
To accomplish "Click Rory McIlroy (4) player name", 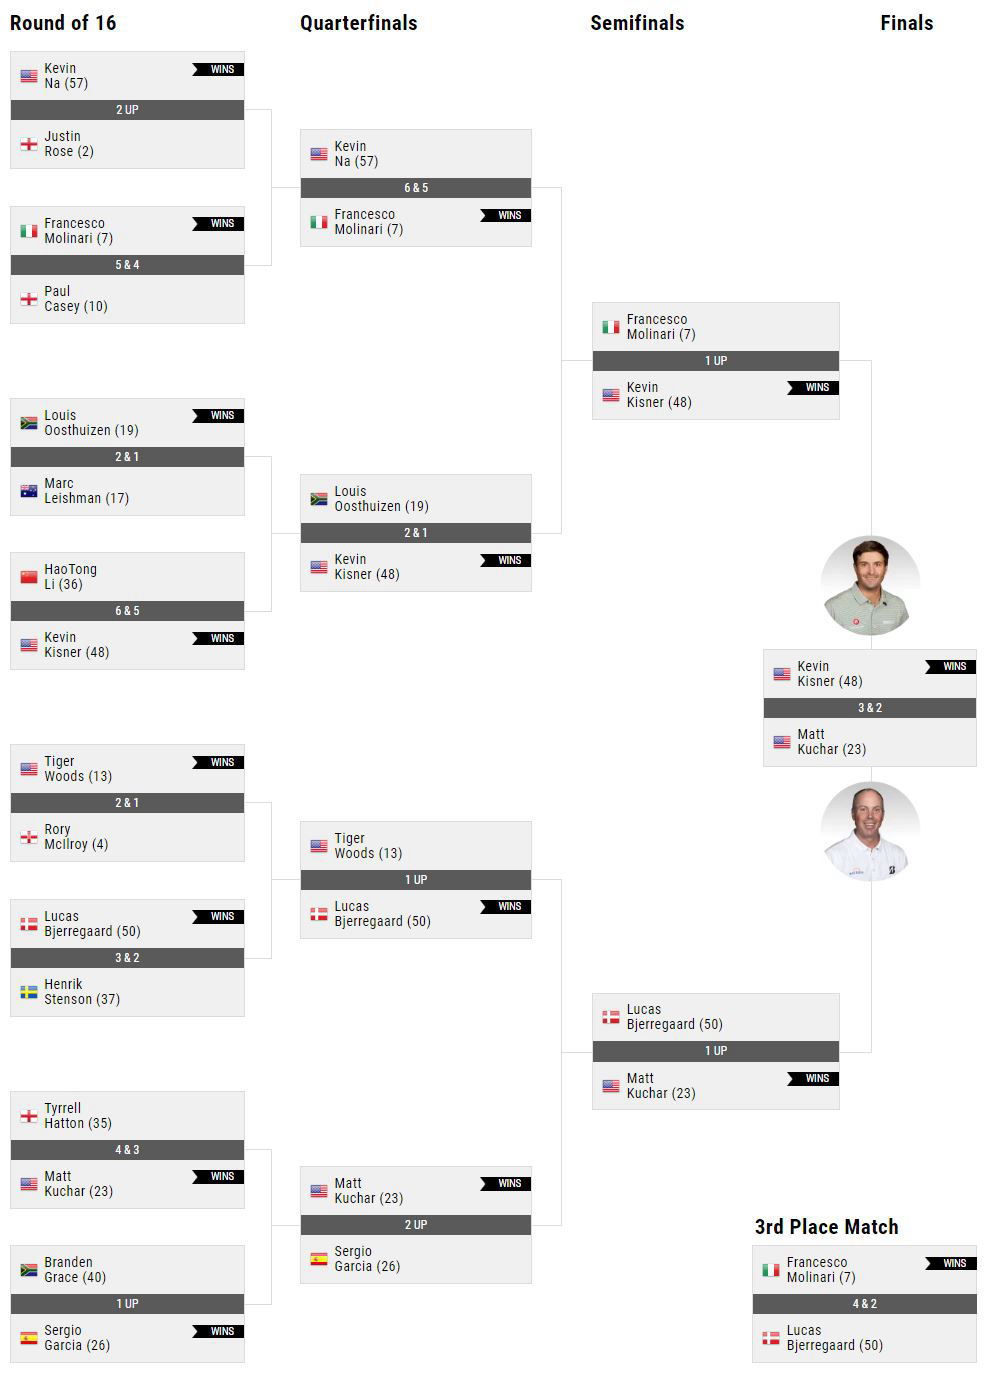I will point(76,837).
